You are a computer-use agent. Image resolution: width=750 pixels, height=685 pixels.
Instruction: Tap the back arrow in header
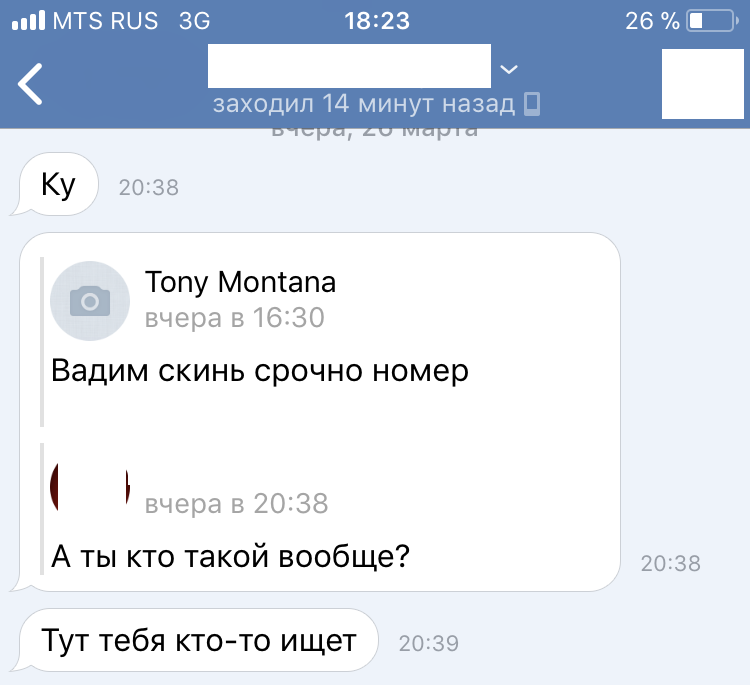click(31, 85)
